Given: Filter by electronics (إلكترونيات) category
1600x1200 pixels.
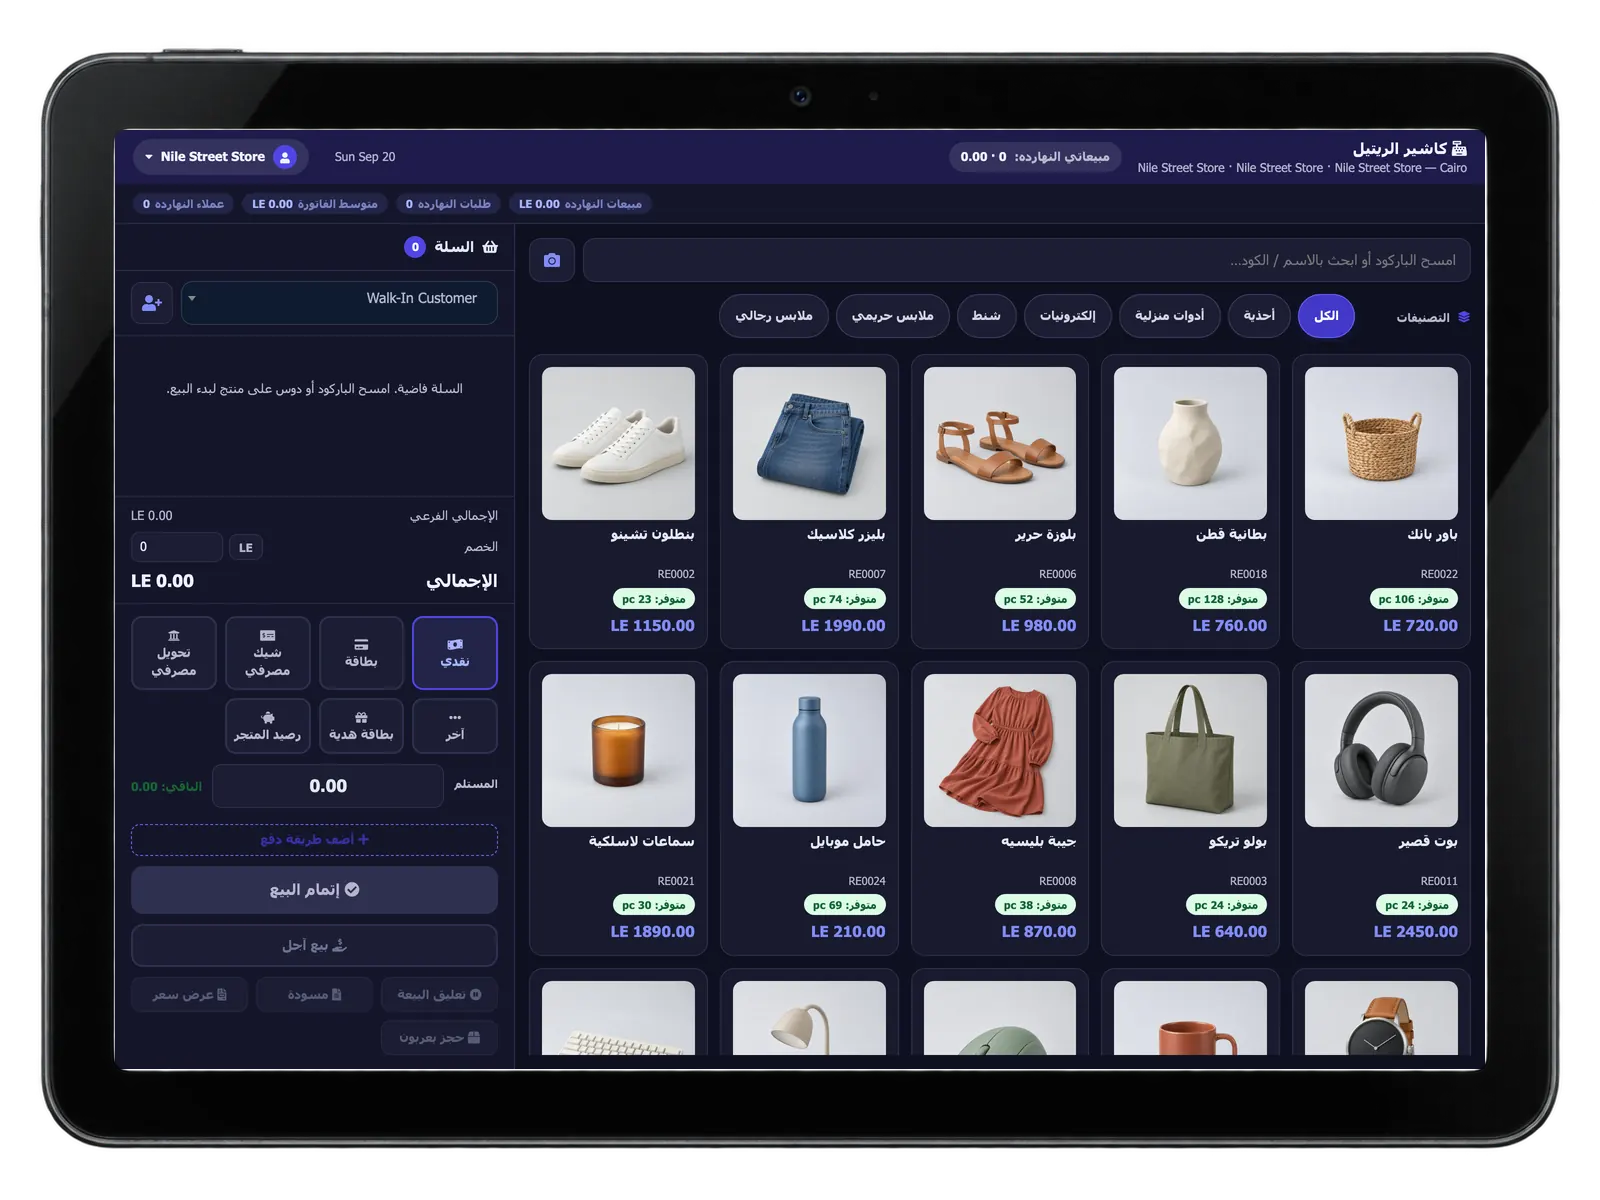Looking at the screenshot, I should click(x=1067, y=316).
